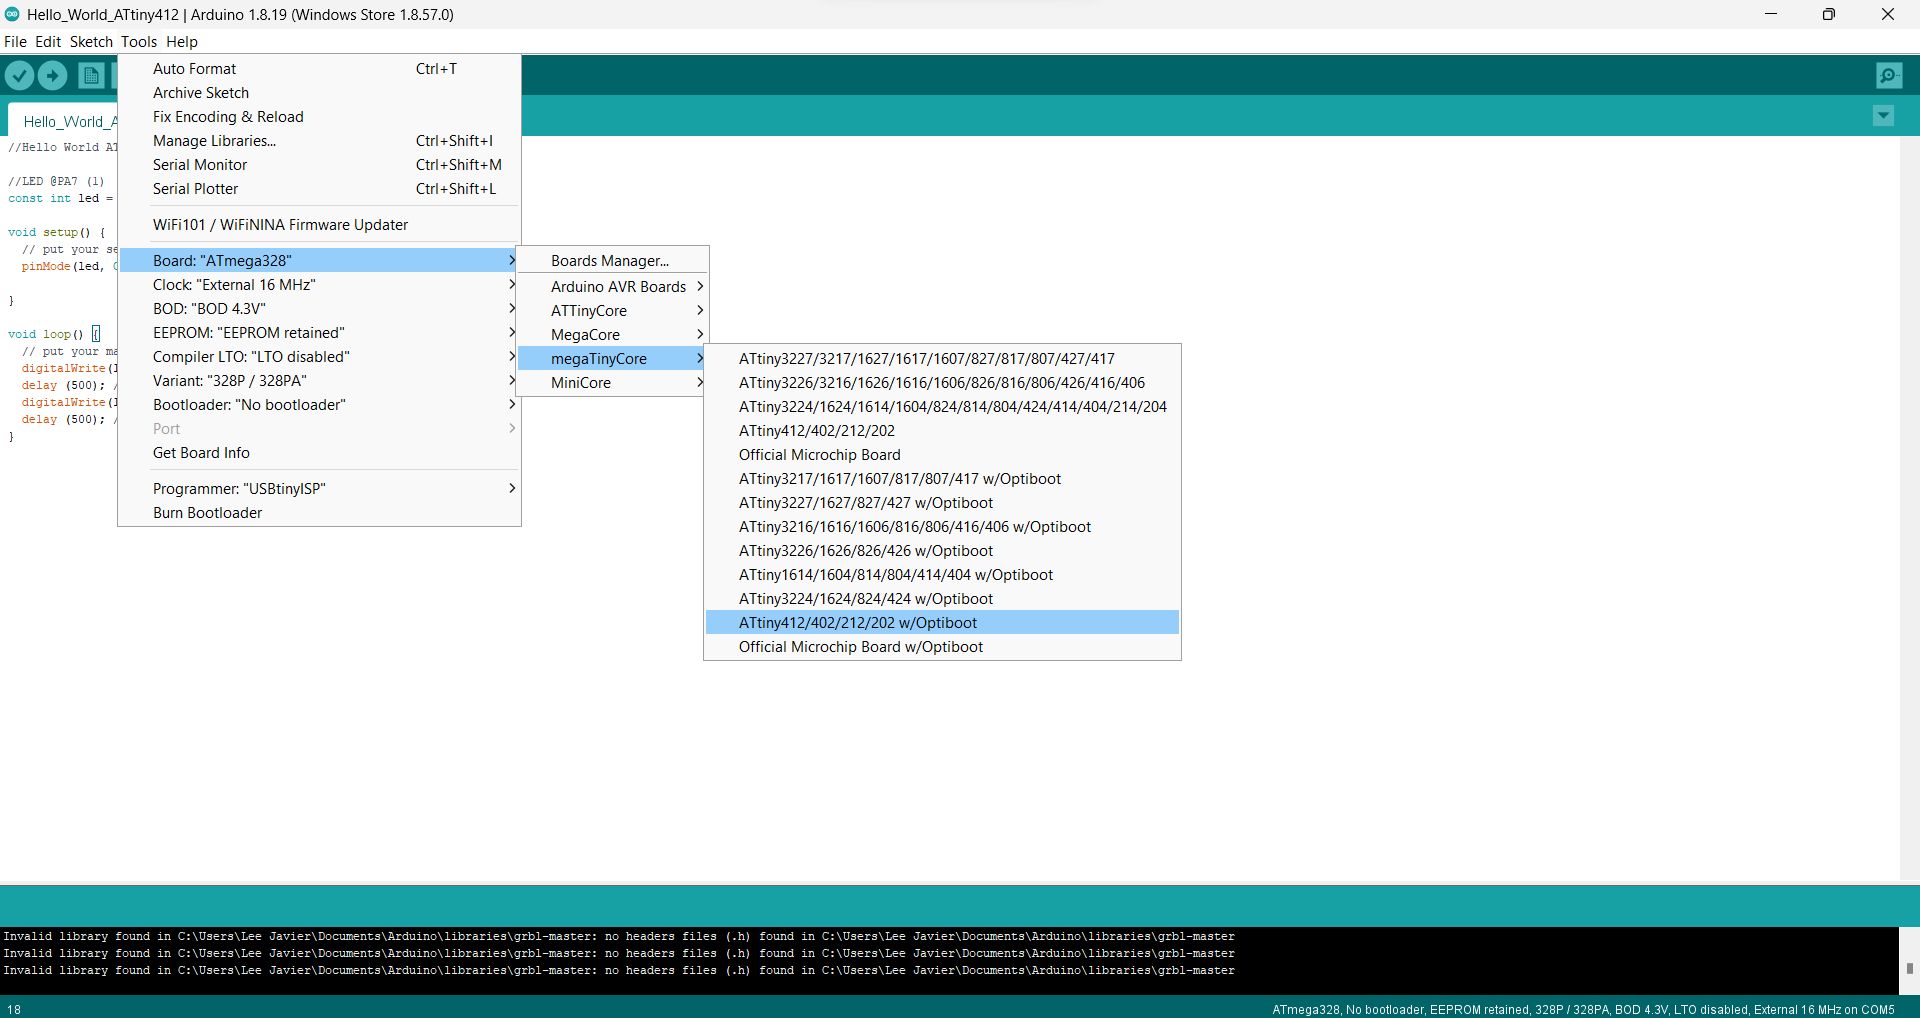Click Get Board Info
Image resolution: width=1920 pixels, height=1018 pixels.
(x=319, y=453)
